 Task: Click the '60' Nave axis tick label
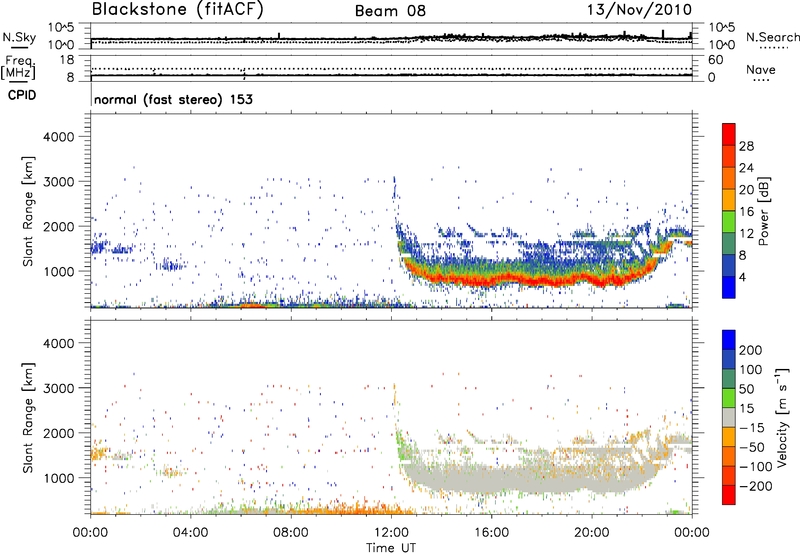[x=716, y=60]
